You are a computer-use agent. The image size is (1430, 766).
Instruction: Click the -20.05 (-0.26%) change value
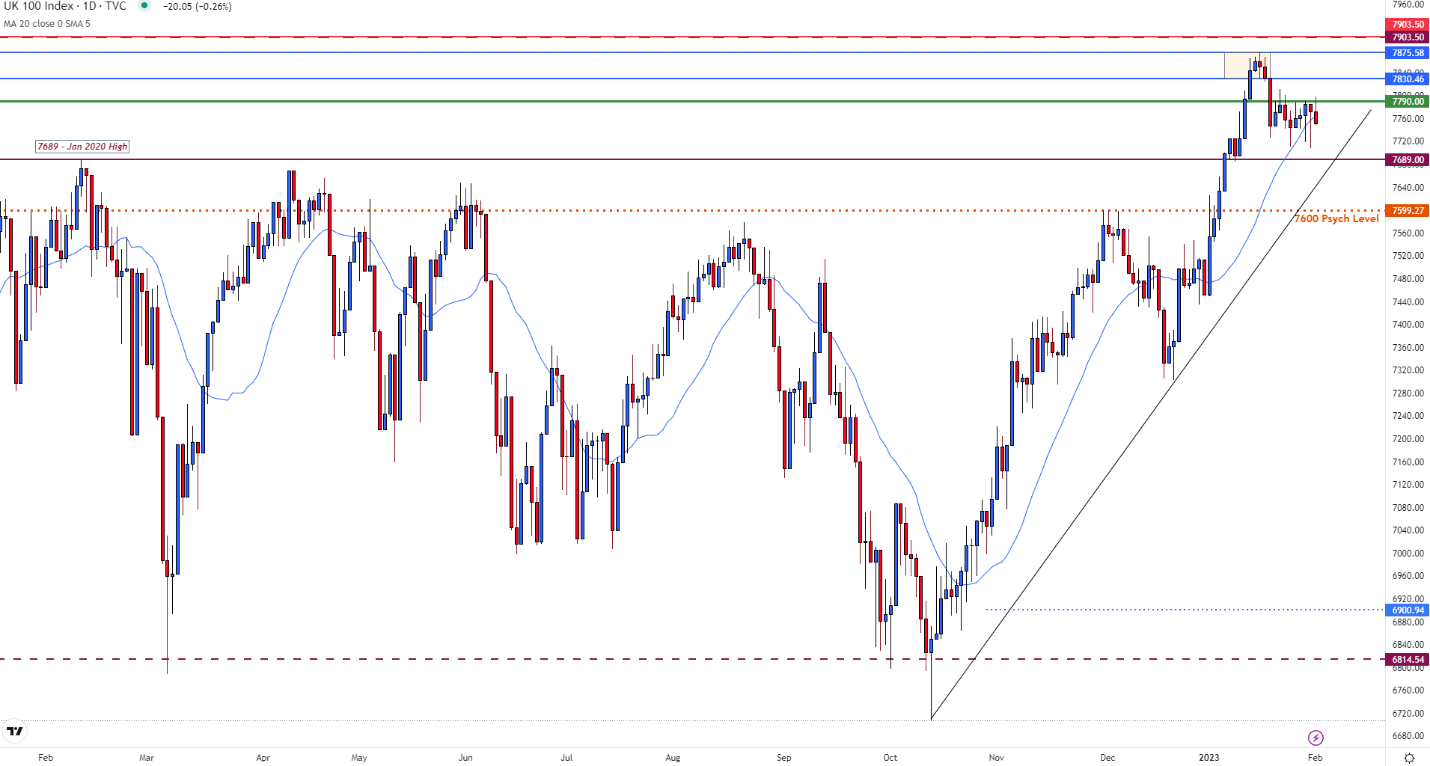point(198,6)
